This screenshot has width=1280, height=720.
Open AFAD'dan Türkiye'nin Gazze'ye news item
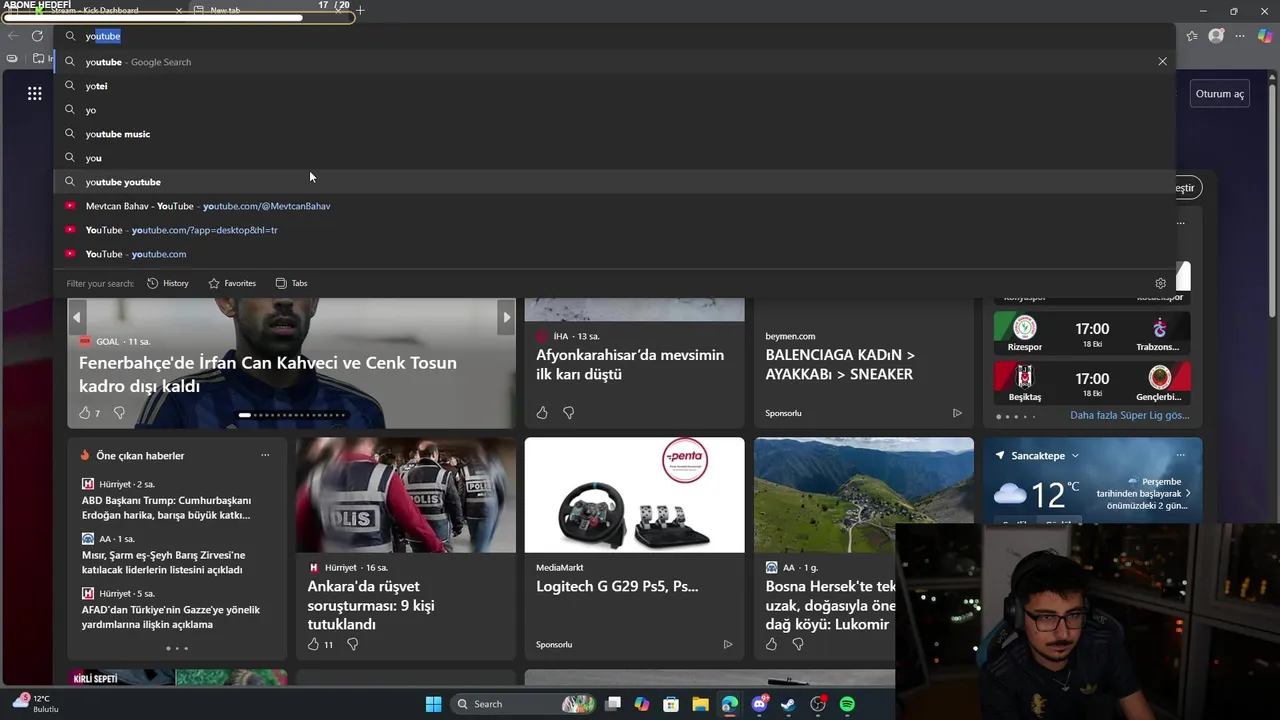pos(170,617)
